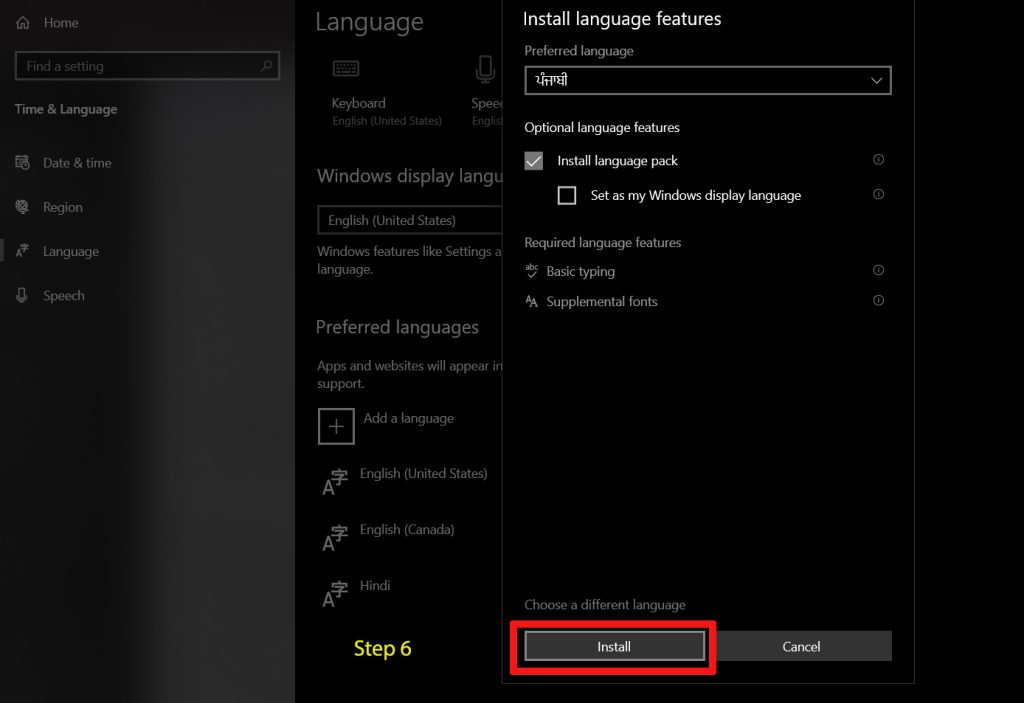Show info for Install language pack
The height and width of the screenshot is (703, 1024).
878,159
